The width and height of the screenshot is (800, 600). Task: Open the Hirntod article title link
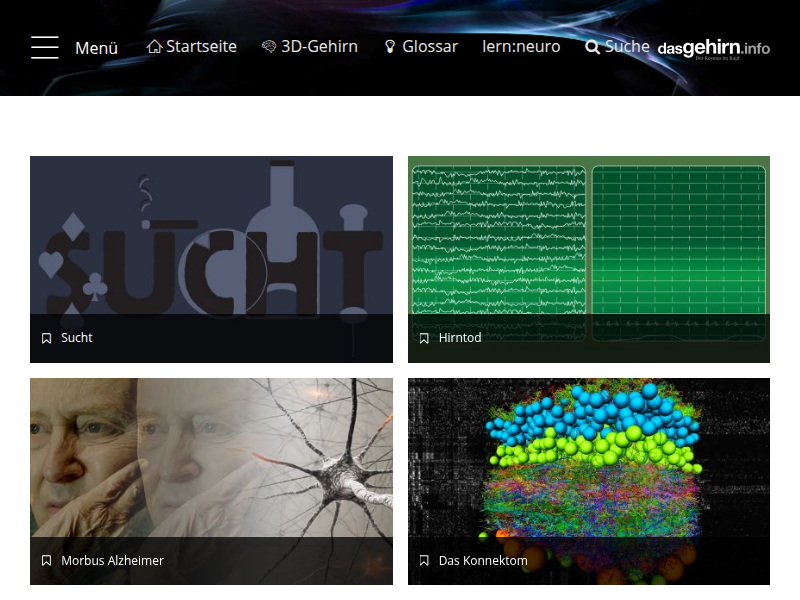pos(460,338)
